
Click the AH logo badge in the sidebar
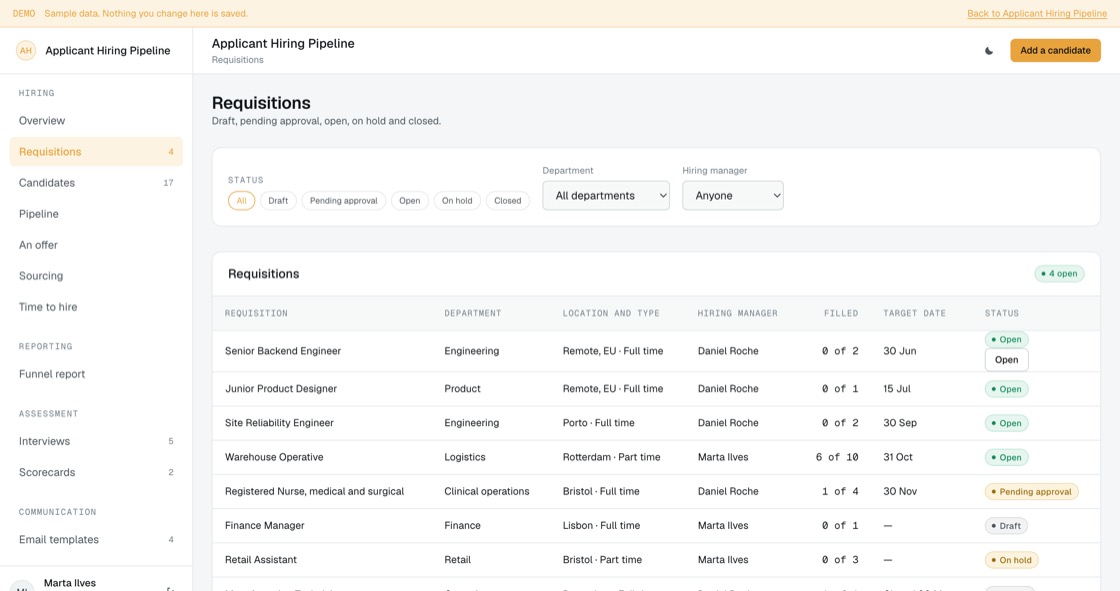click(x=26, y=51)
